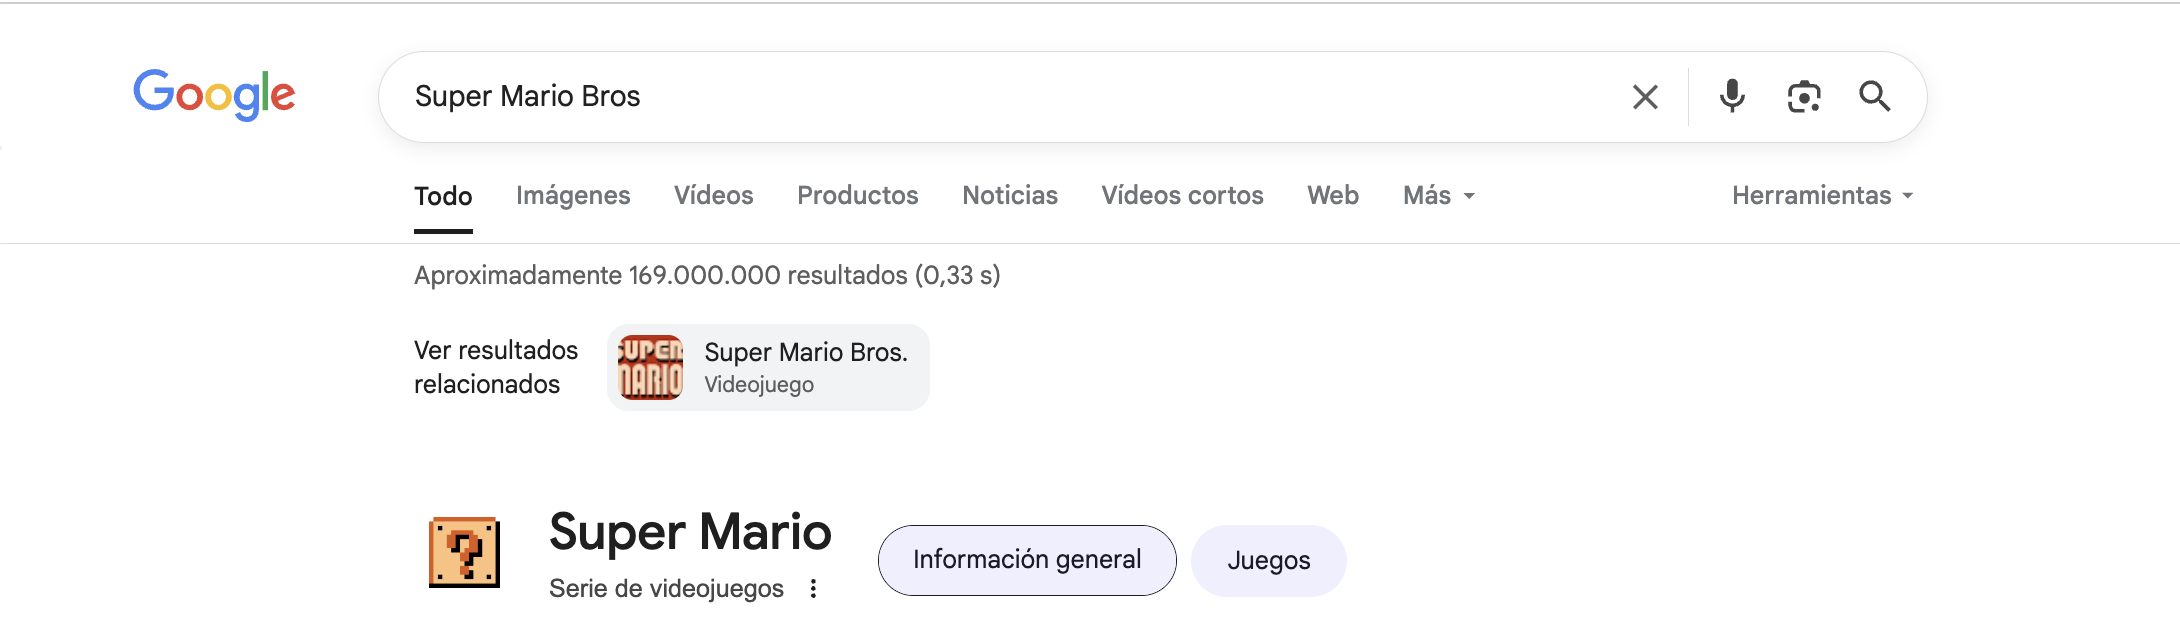Screen dimensions: 2180x630
Task: Start voice search with microphone icon
Action: coord(1732,97)
